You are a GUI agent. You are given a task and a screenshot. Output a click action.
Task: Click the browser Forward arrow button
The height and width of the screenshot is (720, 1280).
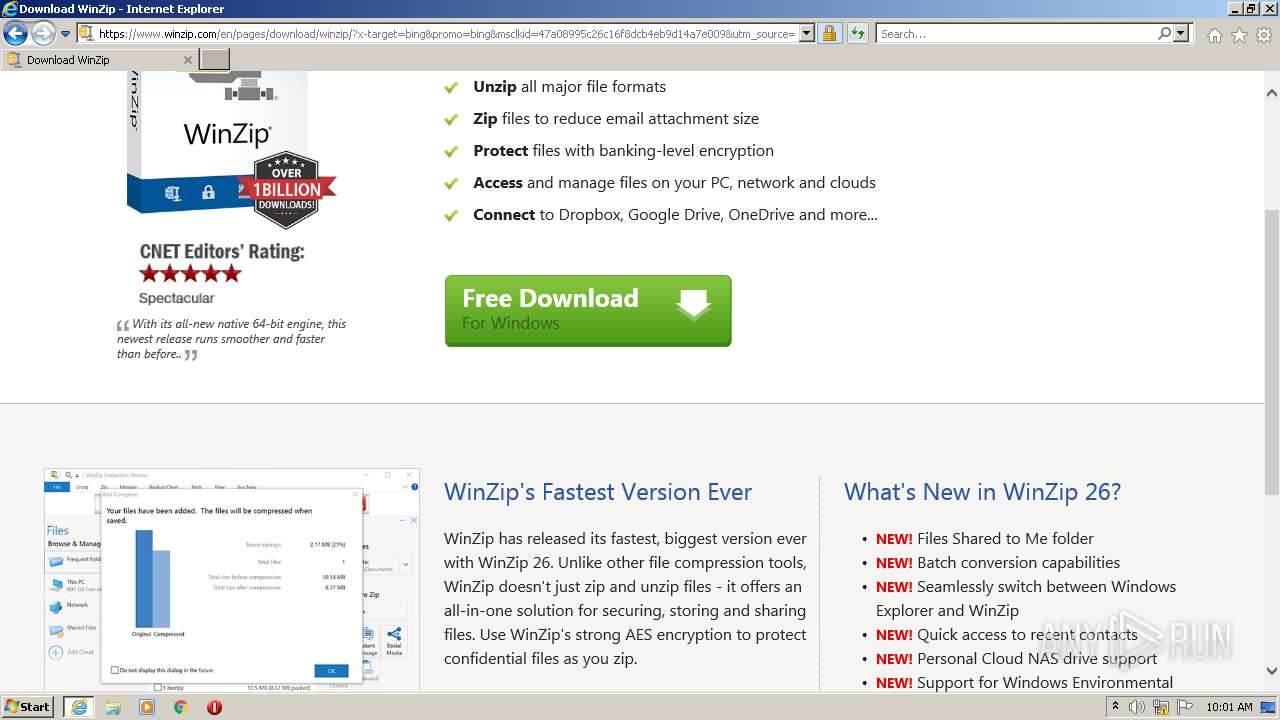43,34
